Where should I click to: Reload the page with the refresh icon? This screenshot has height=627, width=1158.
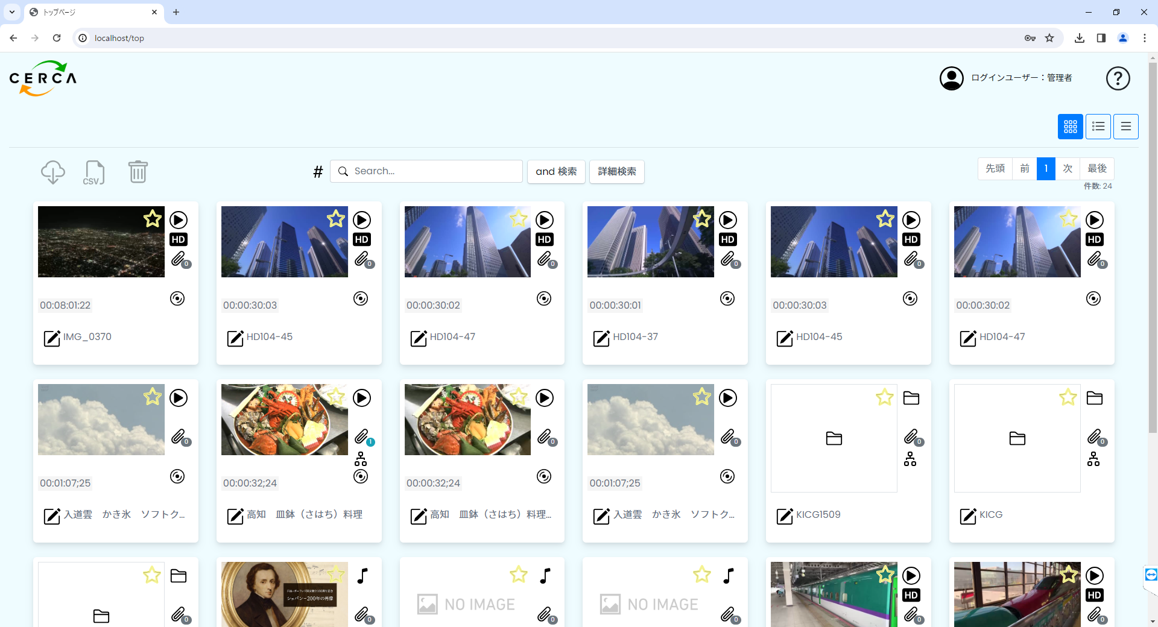point(56,38)
